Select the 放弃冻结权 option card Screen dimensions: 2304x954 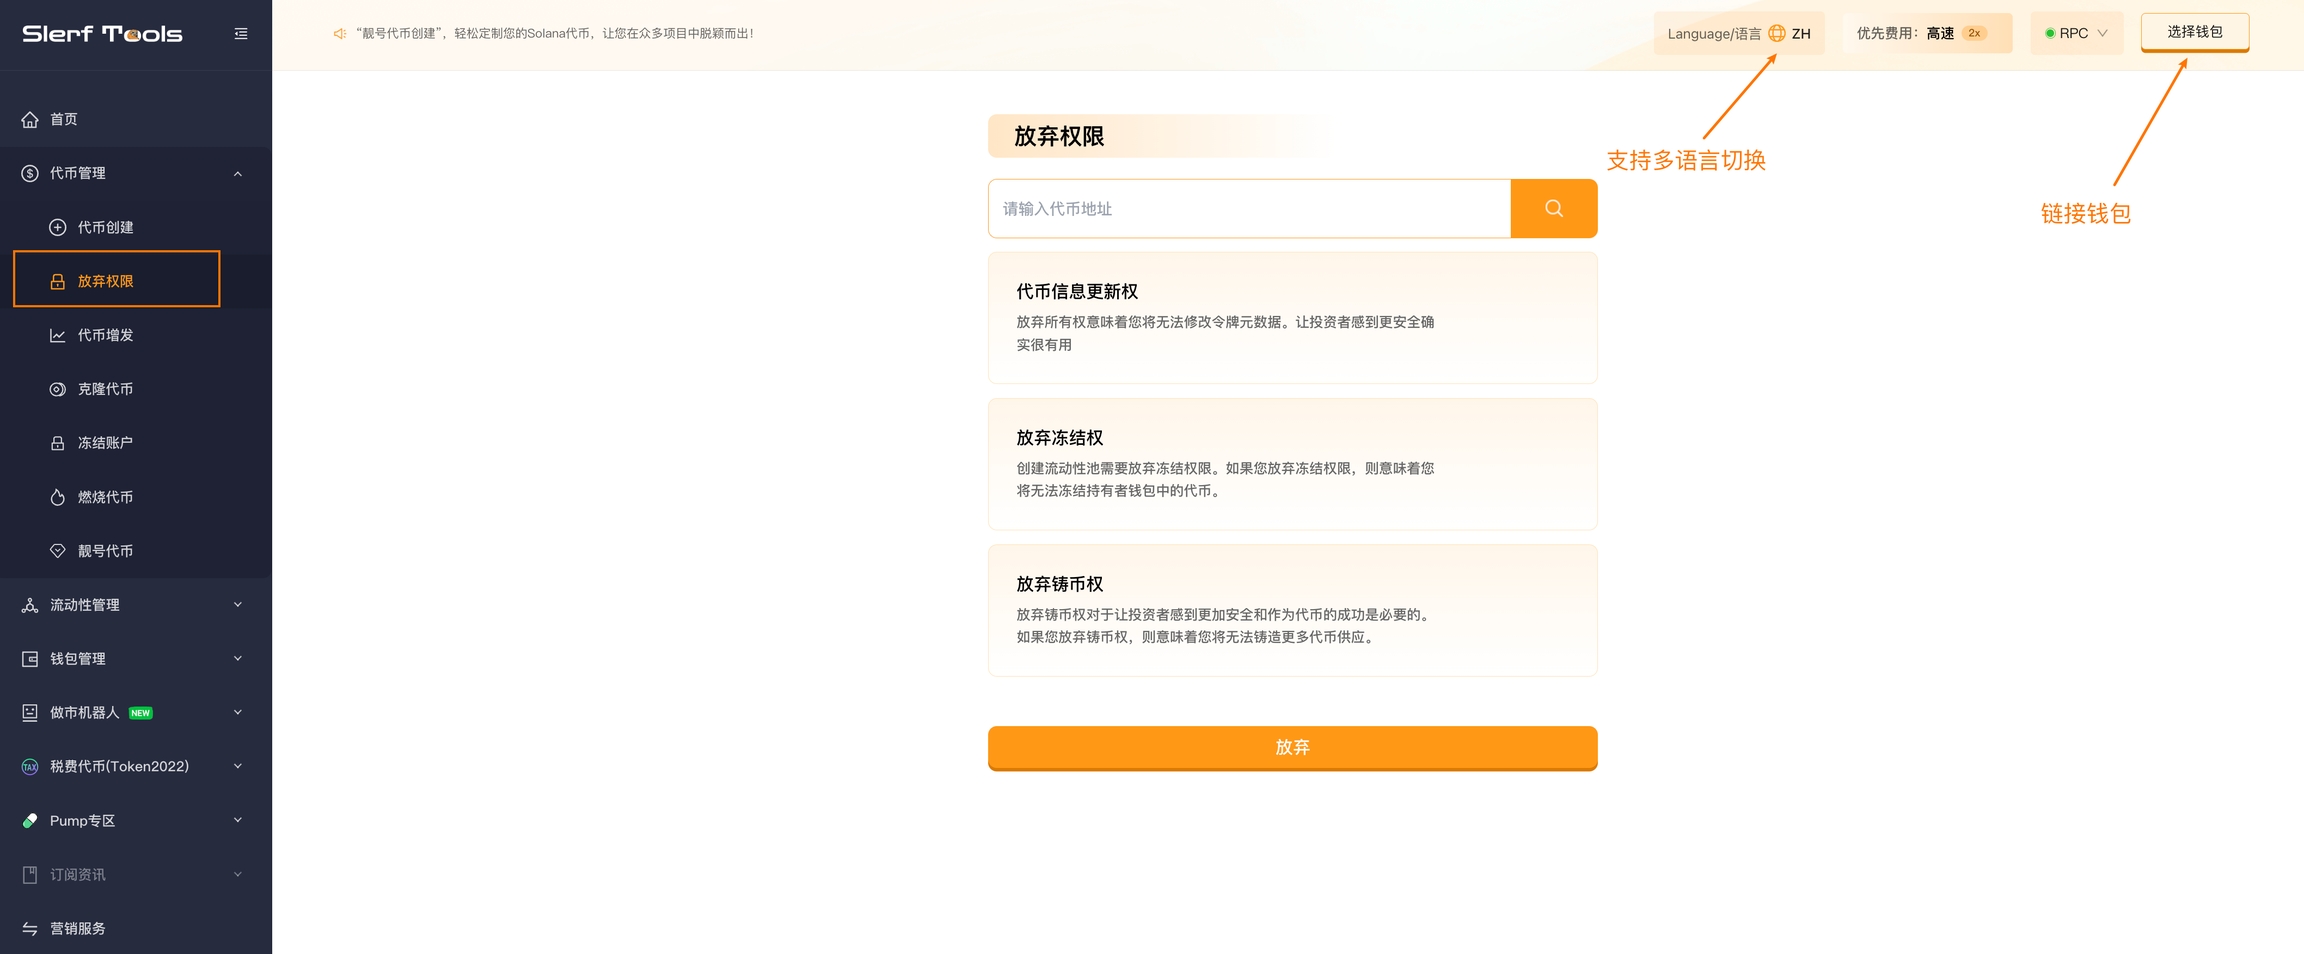tap(1292, 464)
